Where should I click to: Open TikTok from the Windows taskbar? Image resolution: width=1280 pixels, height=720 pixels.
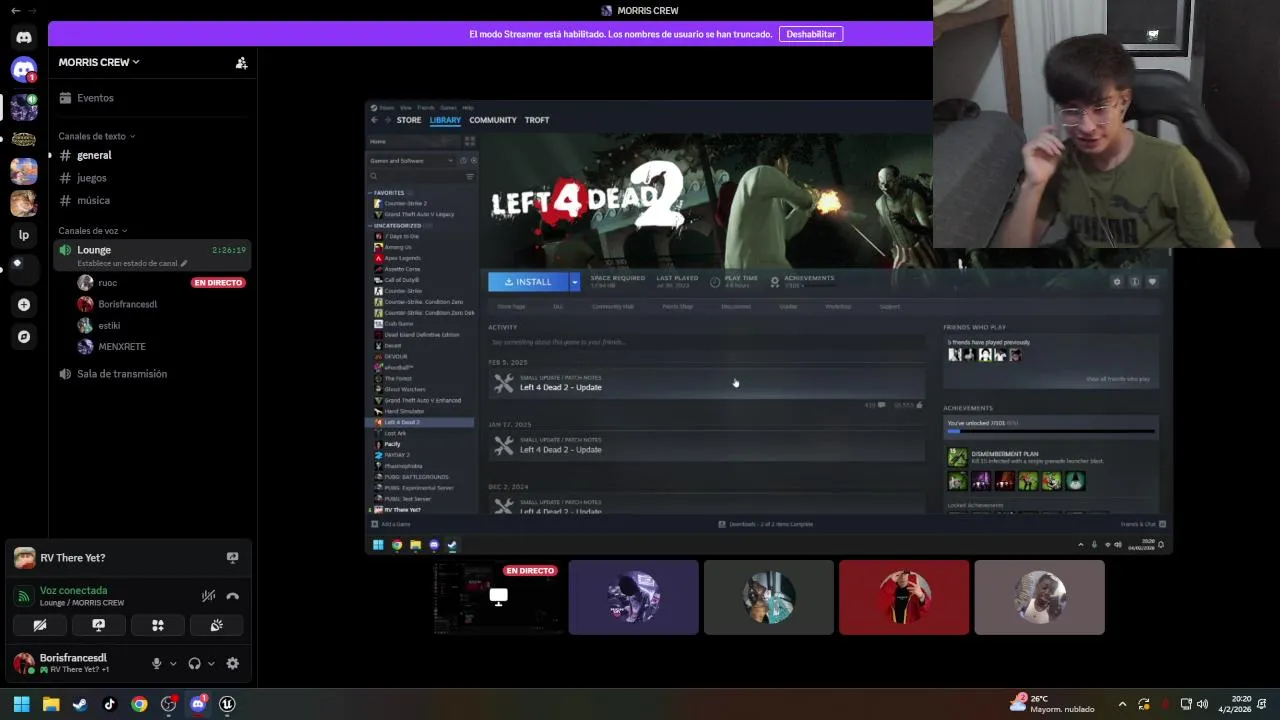coord(110,704)
